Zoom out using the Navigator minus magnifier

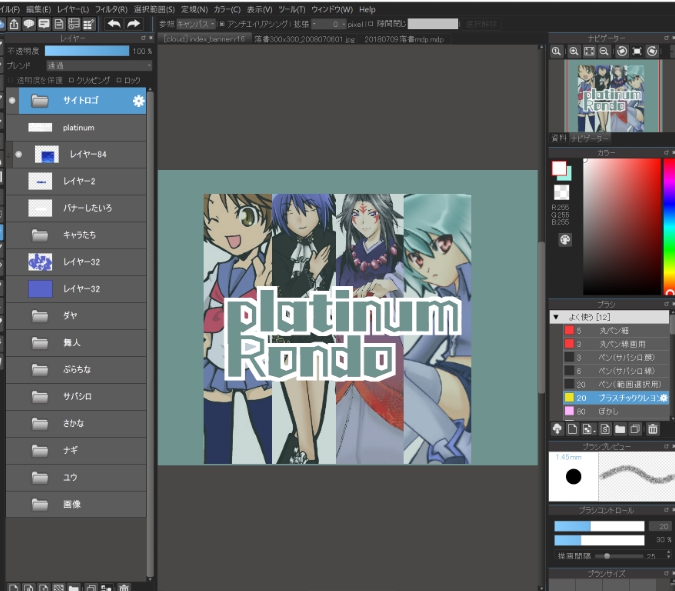tap(604, 52)
